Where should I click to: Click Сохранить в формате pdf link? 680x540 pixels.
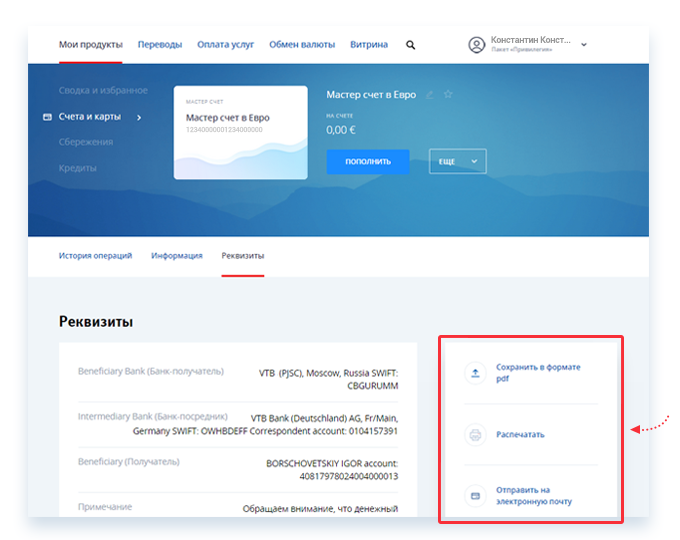click(538, 373)
